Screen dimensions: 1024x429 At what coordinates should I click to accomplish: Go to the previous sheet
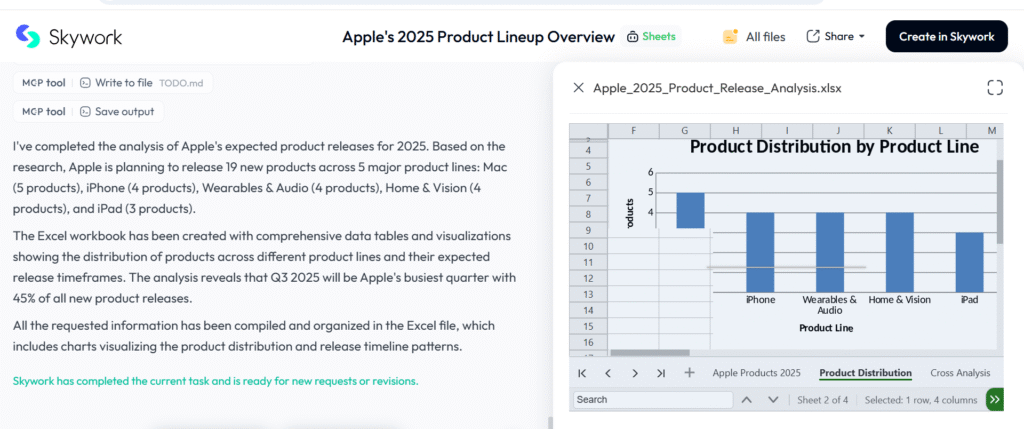pos(608,373)
